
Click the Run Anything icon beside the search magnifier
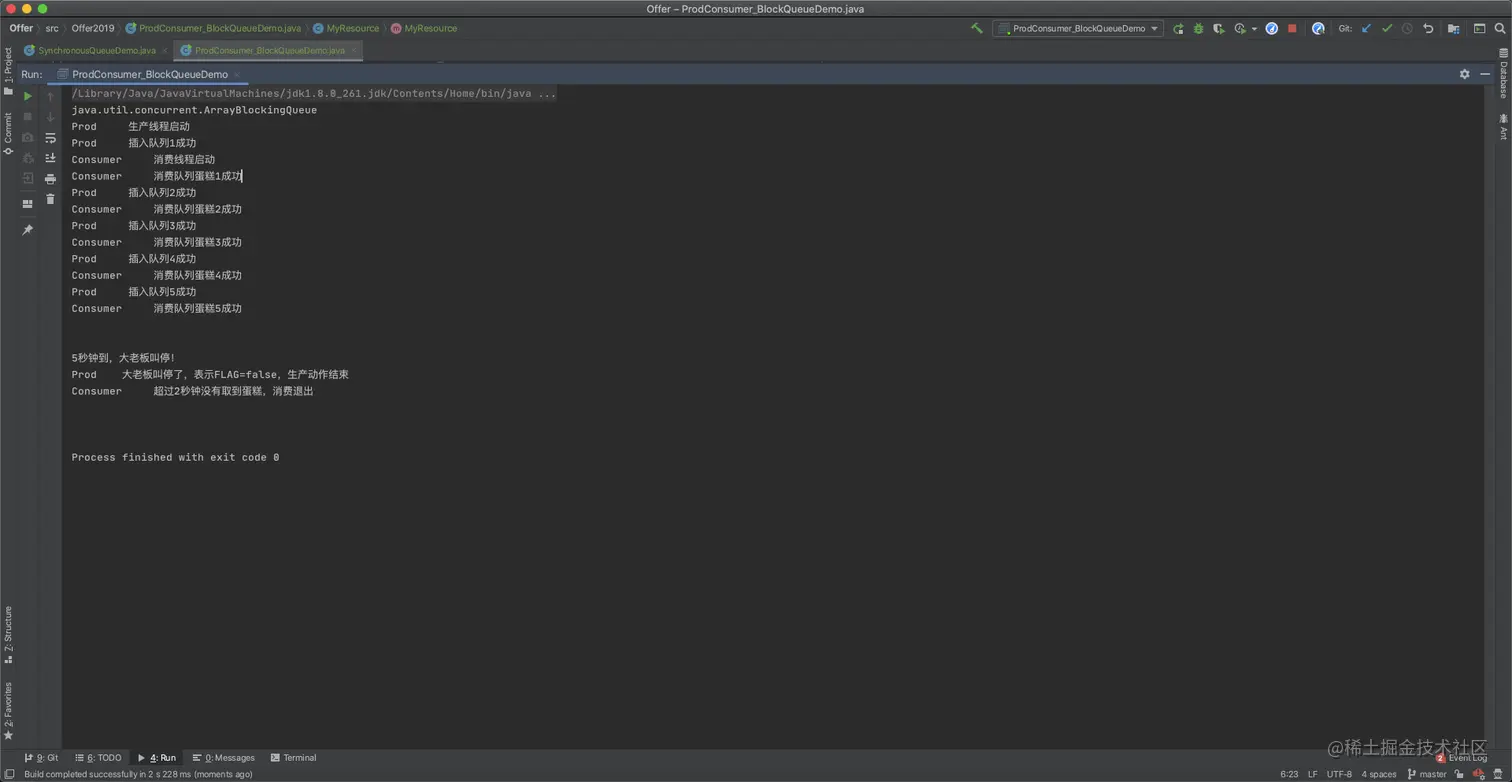pyautogui.click(x=1480, y=29)
